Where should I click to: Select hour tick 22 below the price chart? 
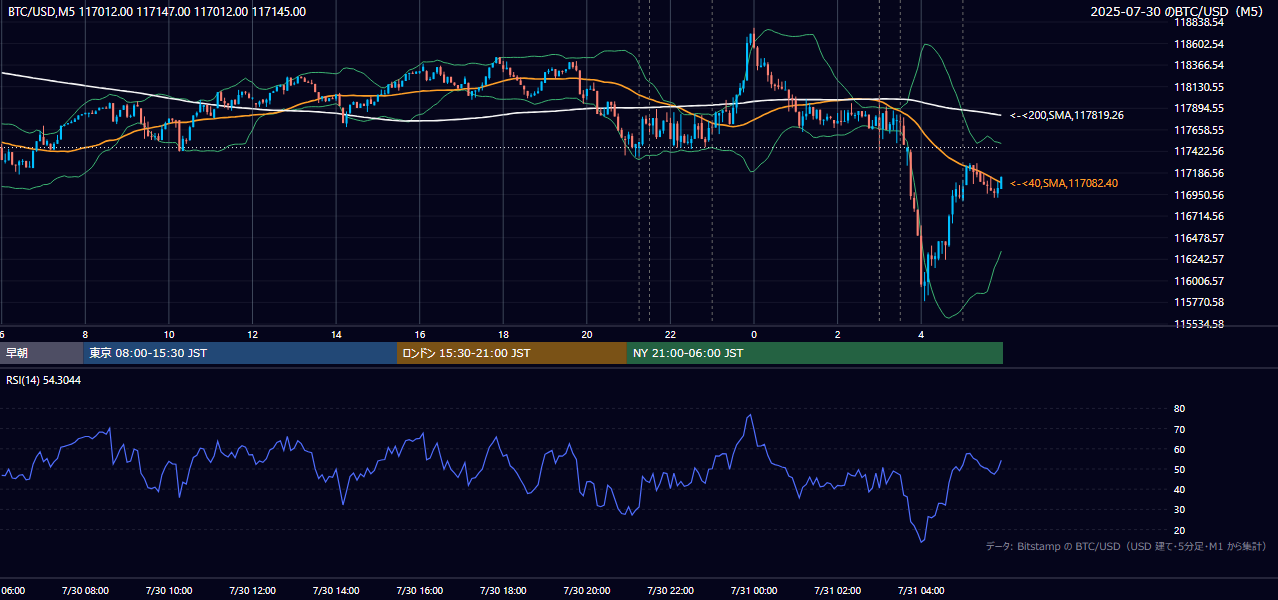(670, 334)
